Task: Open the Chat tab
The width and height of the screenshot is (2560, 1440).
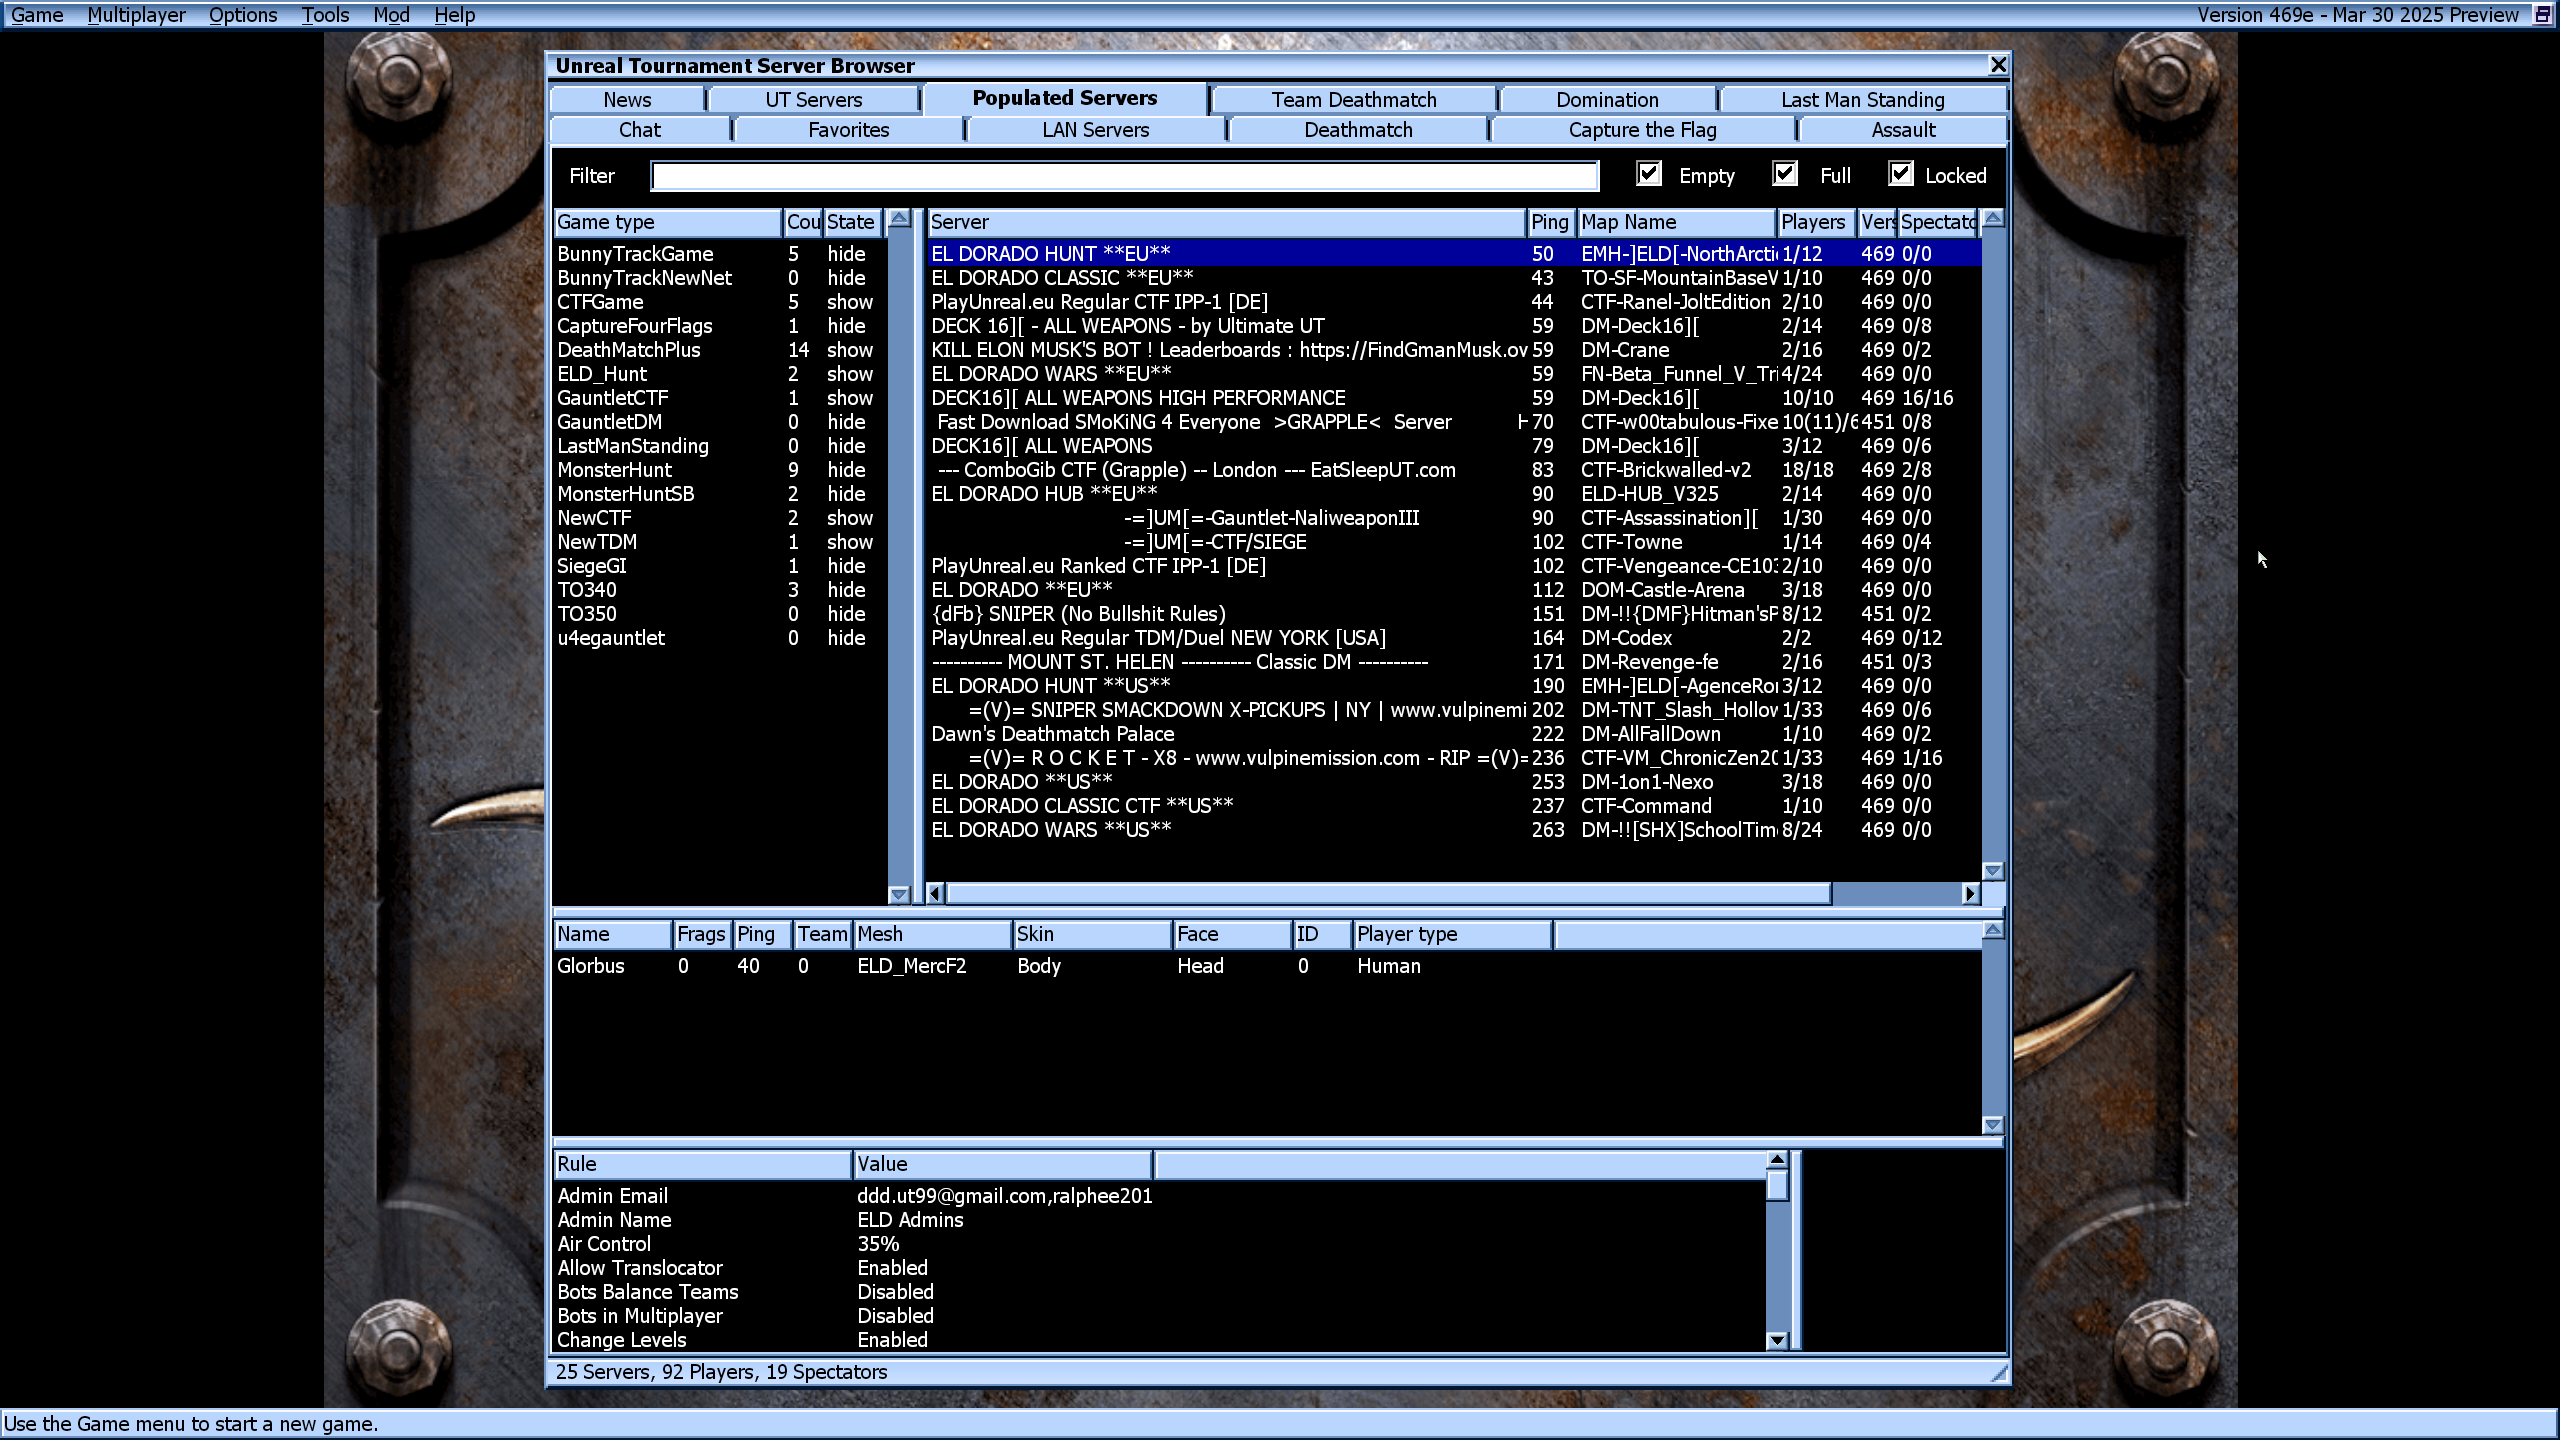Action: pos(640,130)
